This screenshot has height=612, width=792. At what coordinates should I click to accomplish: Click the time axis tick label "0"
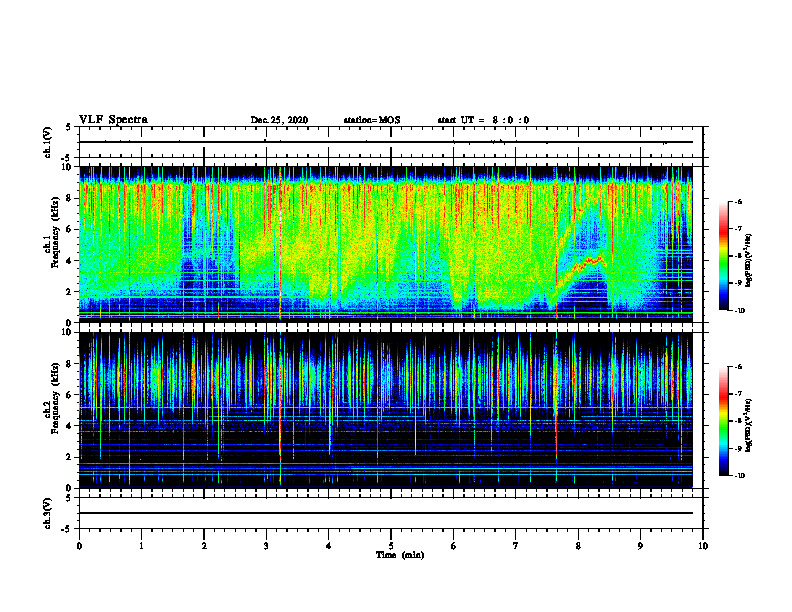pos(79,546)
